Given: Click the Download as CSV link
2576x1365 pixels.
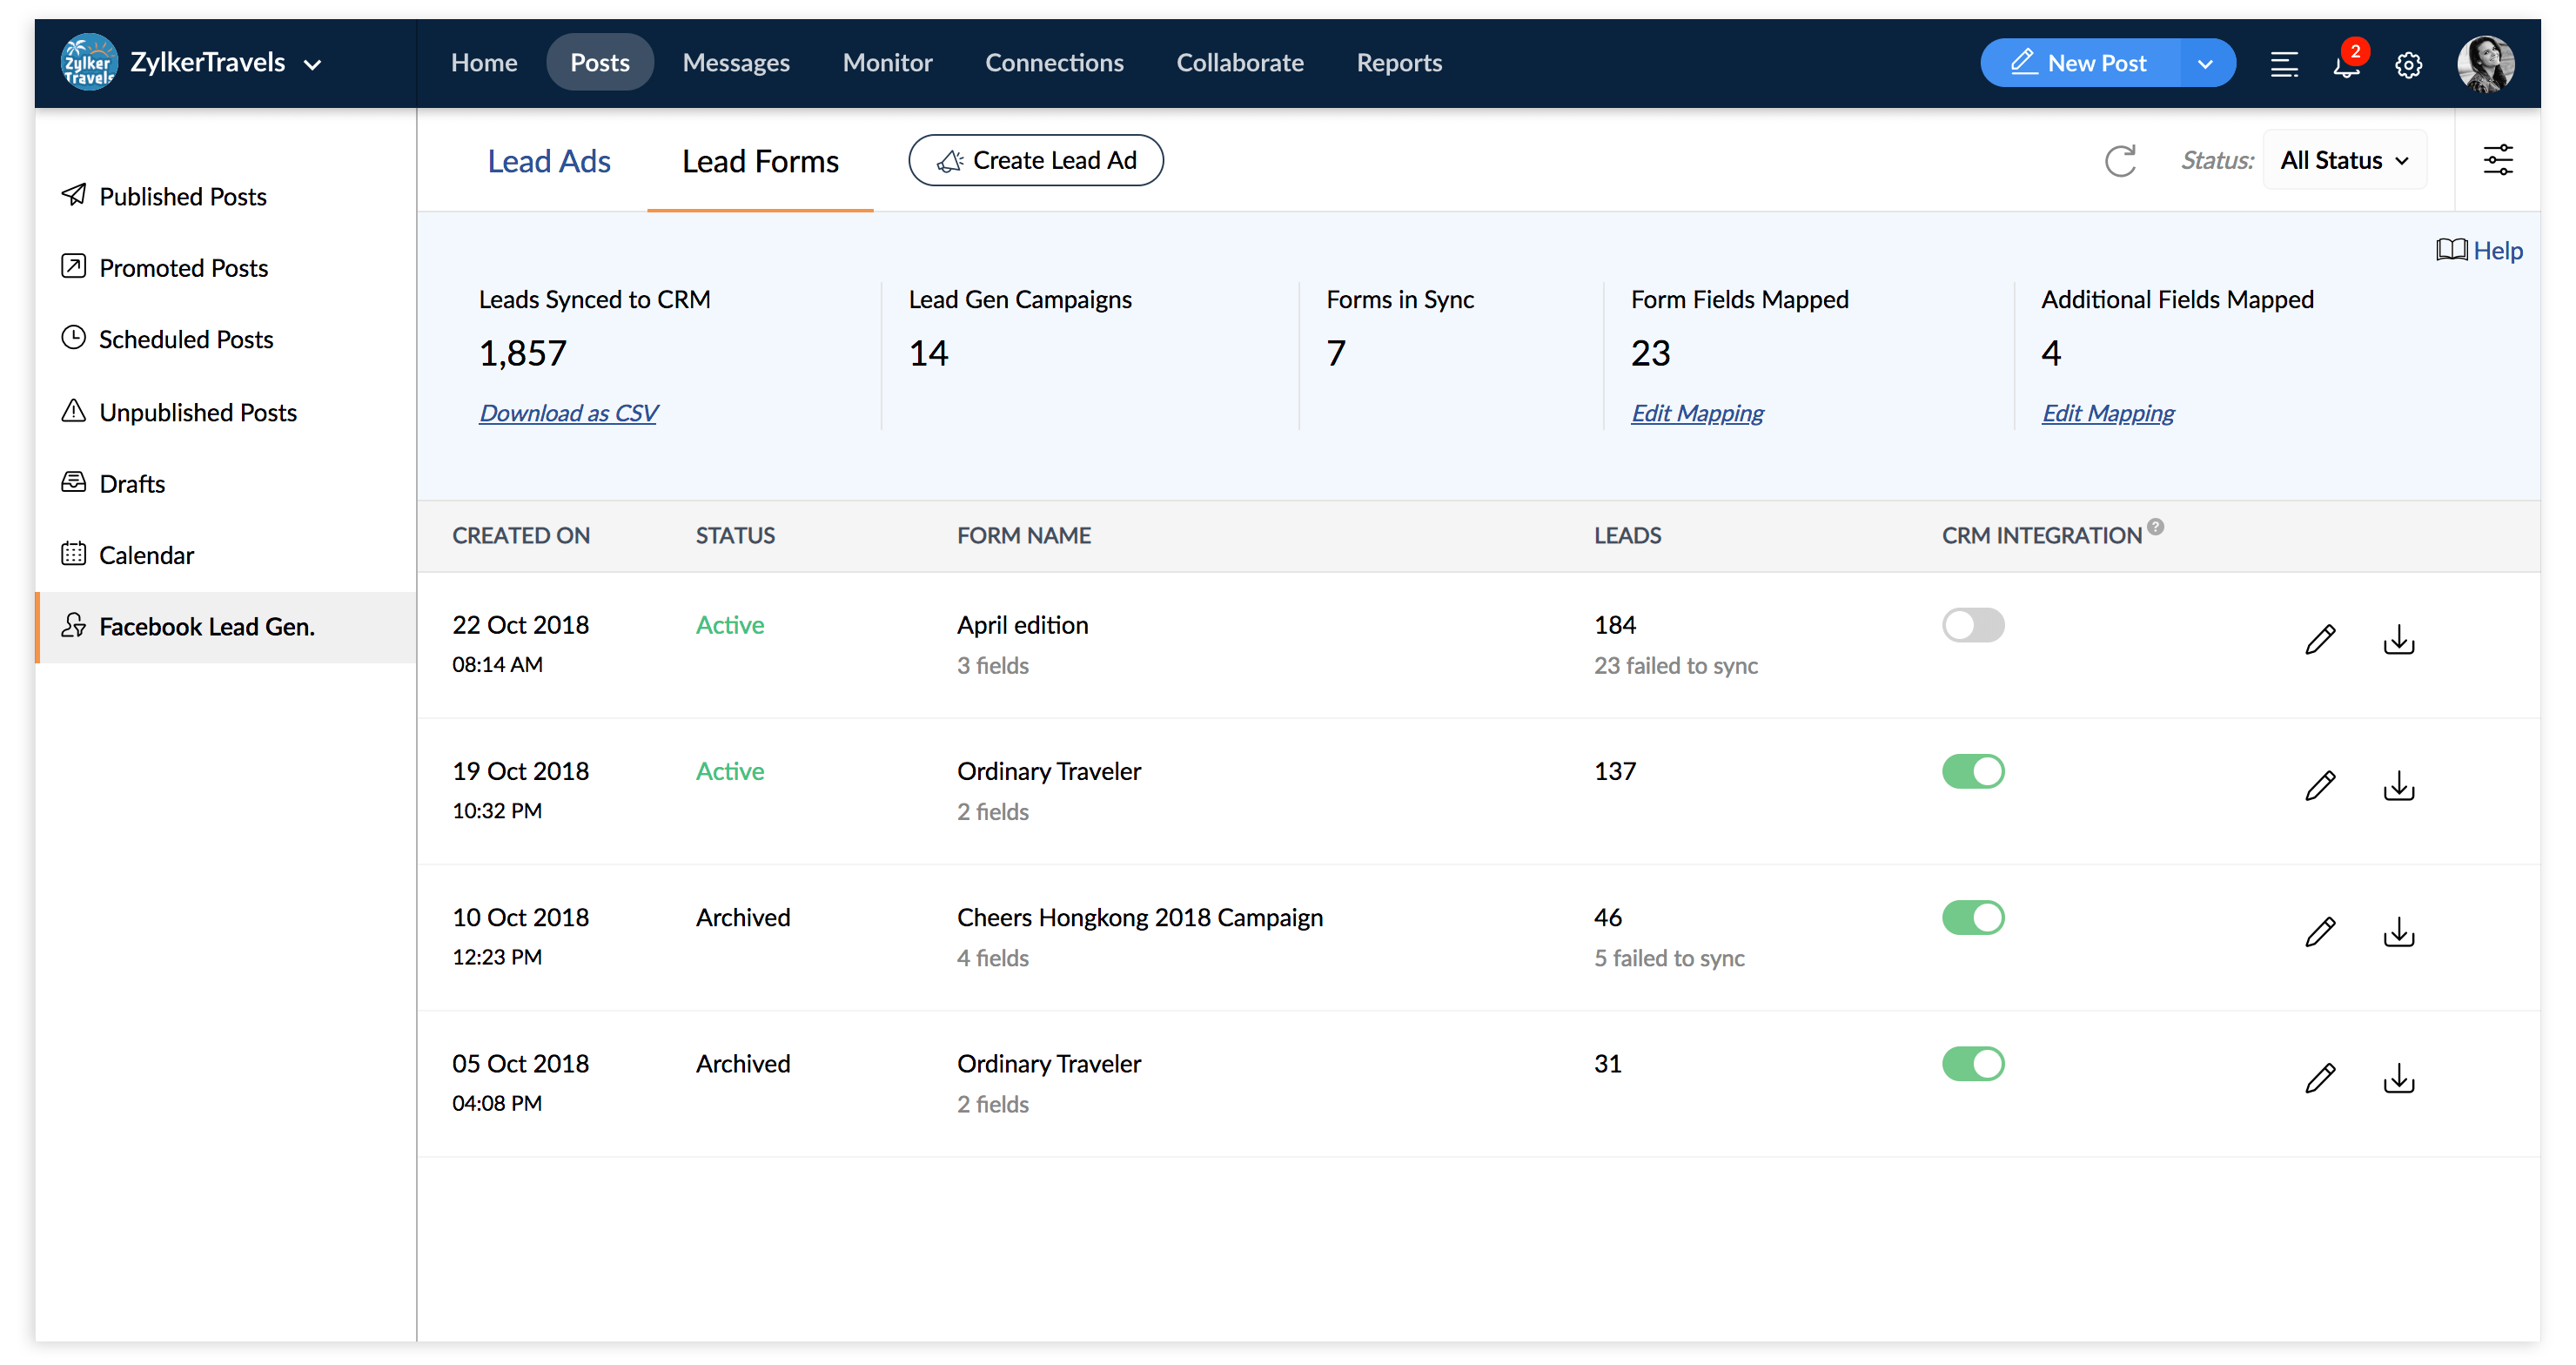Looking at the screenshot, I should (x=567, y=413).
